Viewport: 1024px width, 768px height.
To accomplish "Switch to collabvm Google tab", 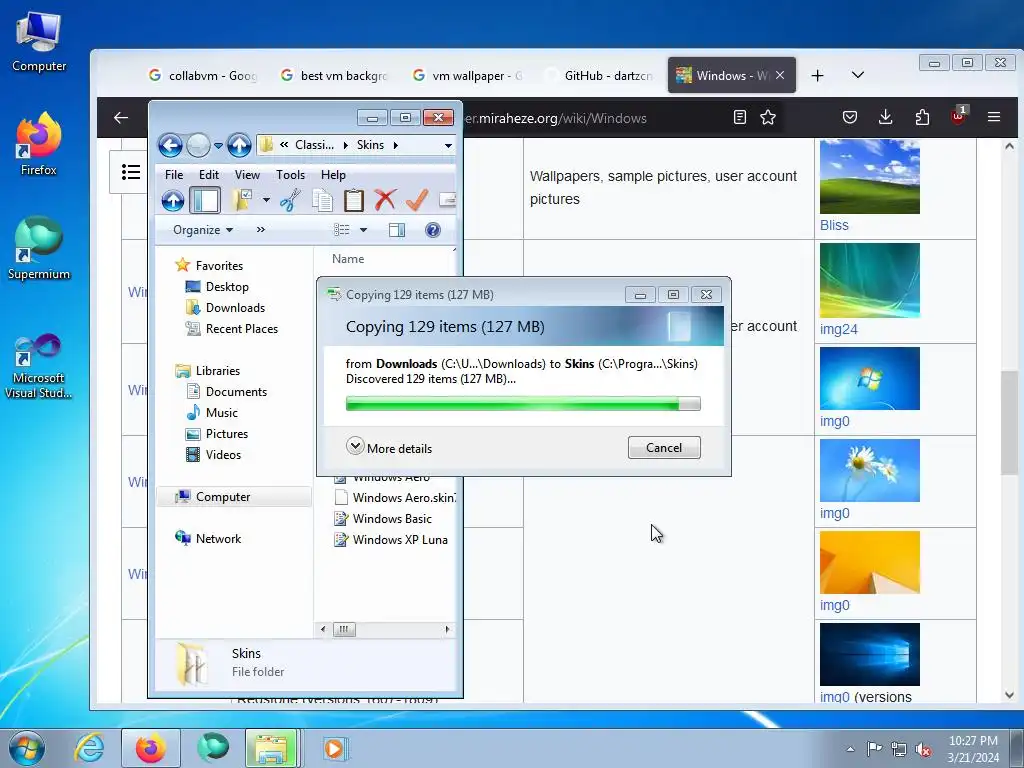I will tap(205, 76).
